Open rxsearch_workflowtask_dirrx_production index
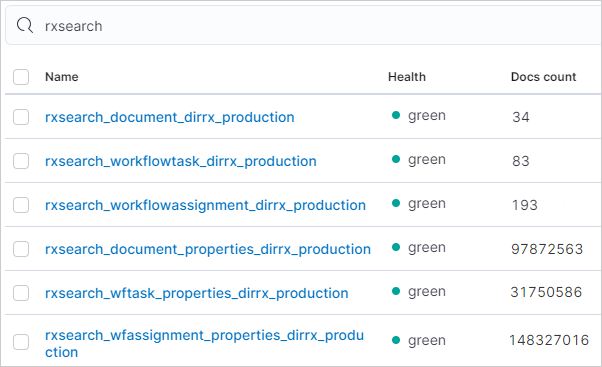This screenshot has height=367, width=602. 181,161
